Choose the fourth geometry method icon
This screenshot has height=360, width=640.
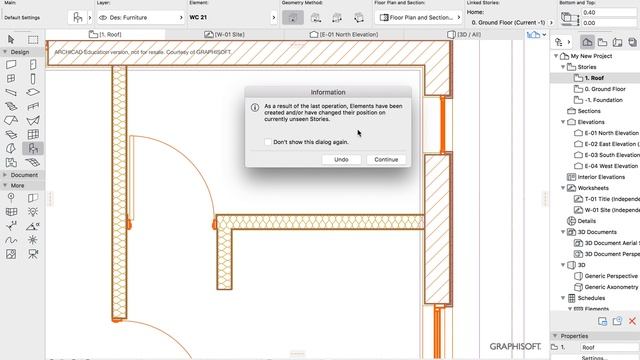(359, 18)
